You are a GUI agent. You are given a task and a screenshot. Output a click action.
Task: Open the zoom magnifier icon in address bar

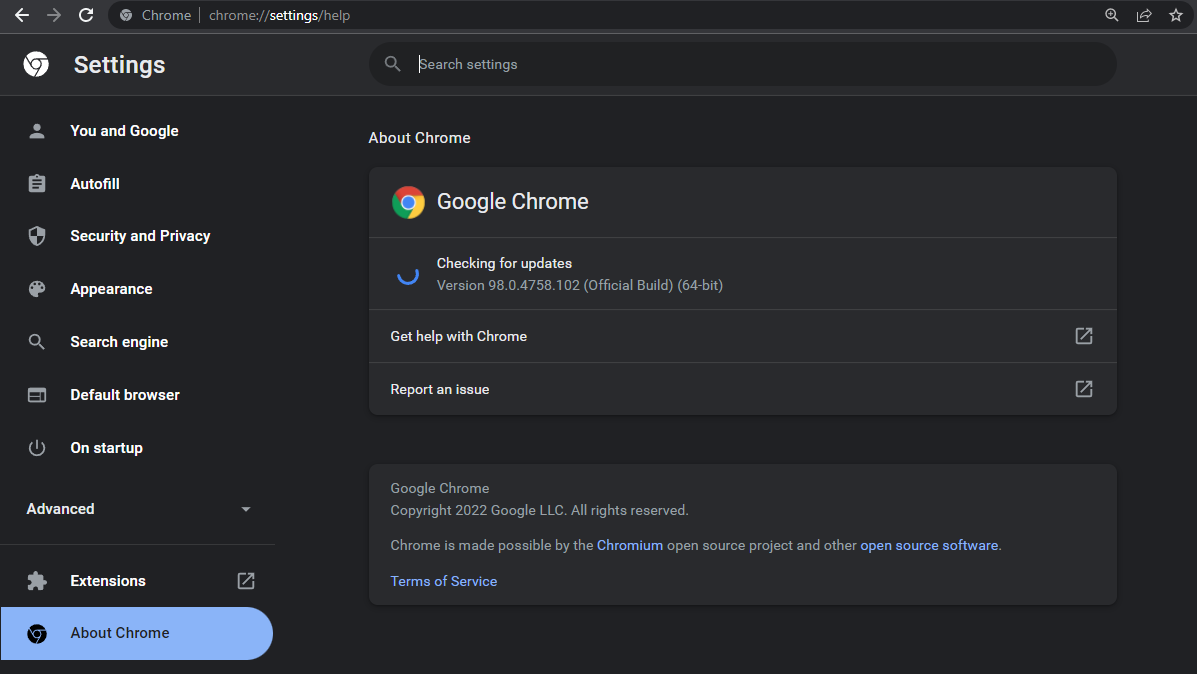click(1112, 15)
